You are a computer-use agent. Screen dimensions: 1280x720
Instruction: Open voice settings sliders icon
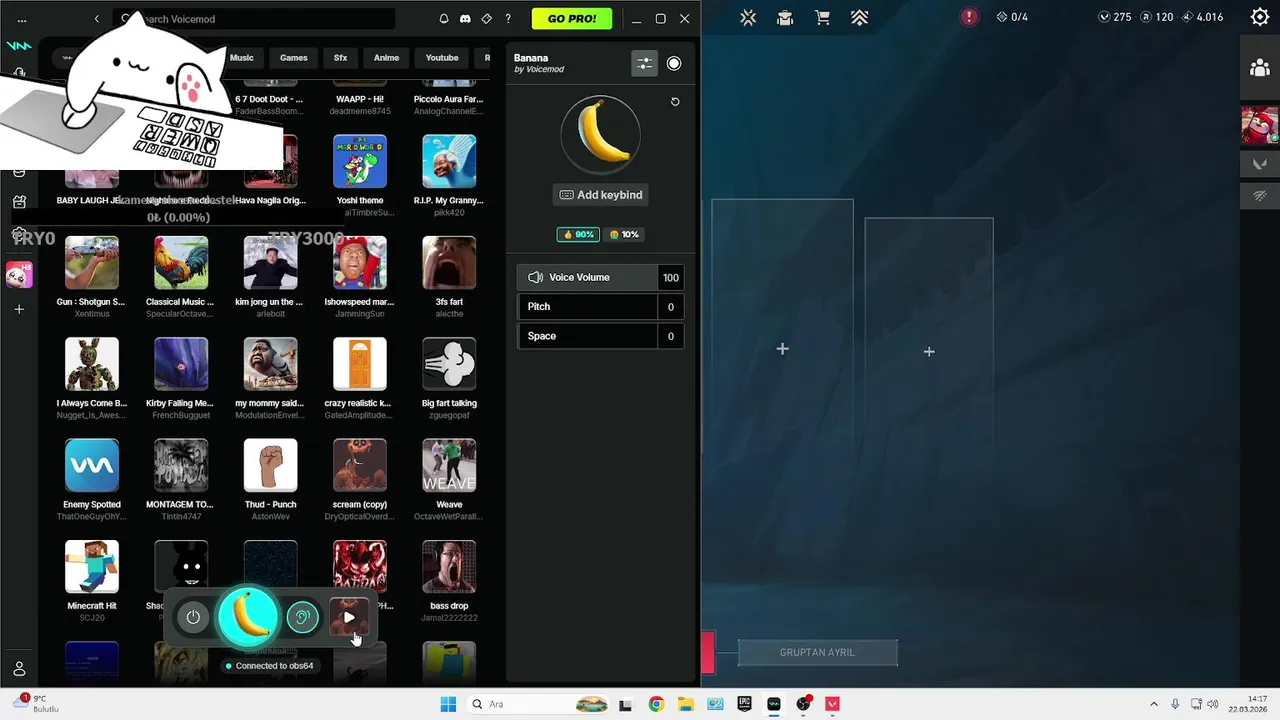(644, 63)
